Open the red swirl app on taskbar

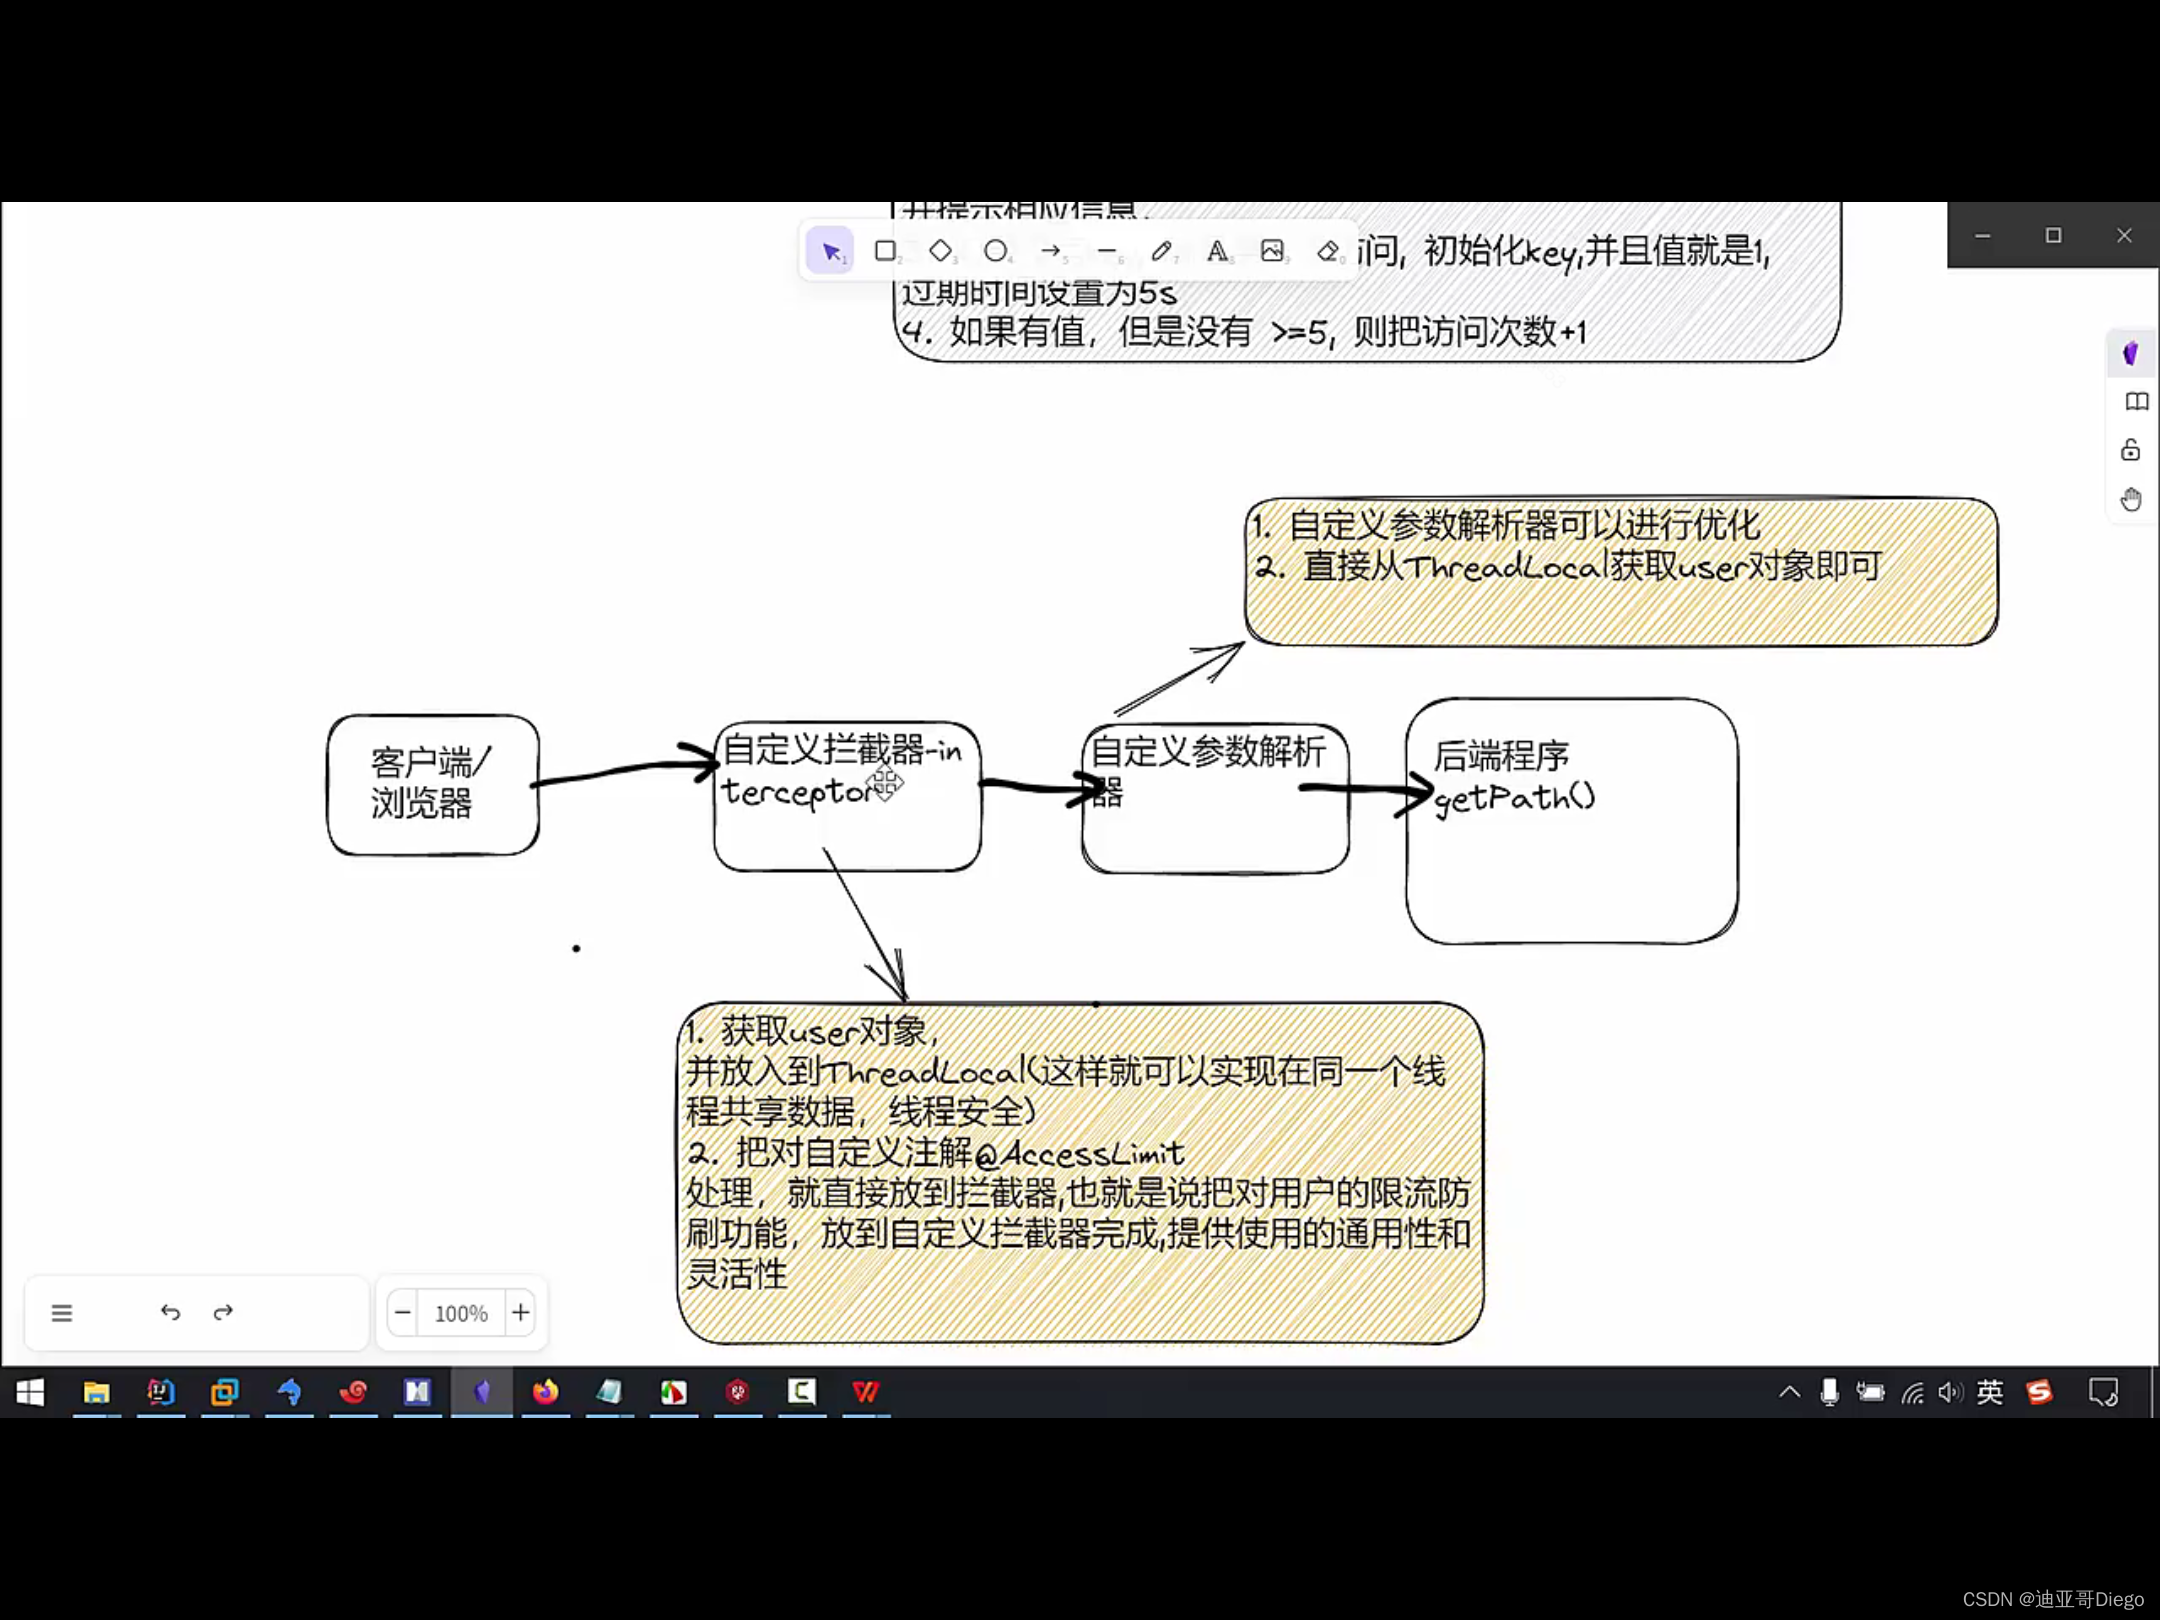pyautogui.click(x=353, y=1392)
